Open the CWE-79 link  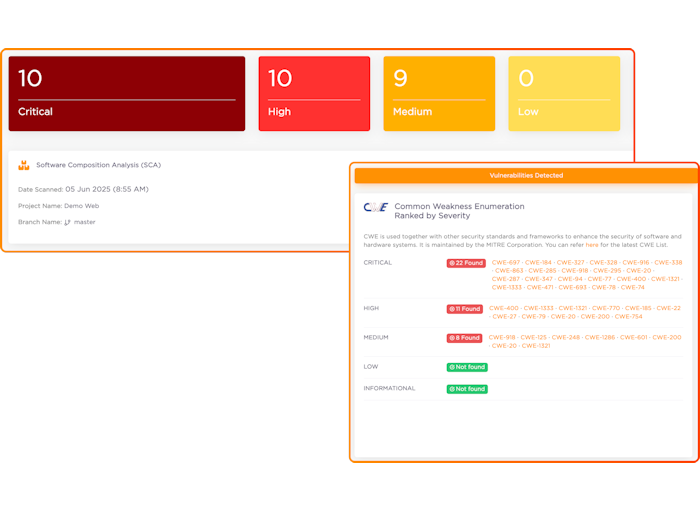[x=533, y=316]
